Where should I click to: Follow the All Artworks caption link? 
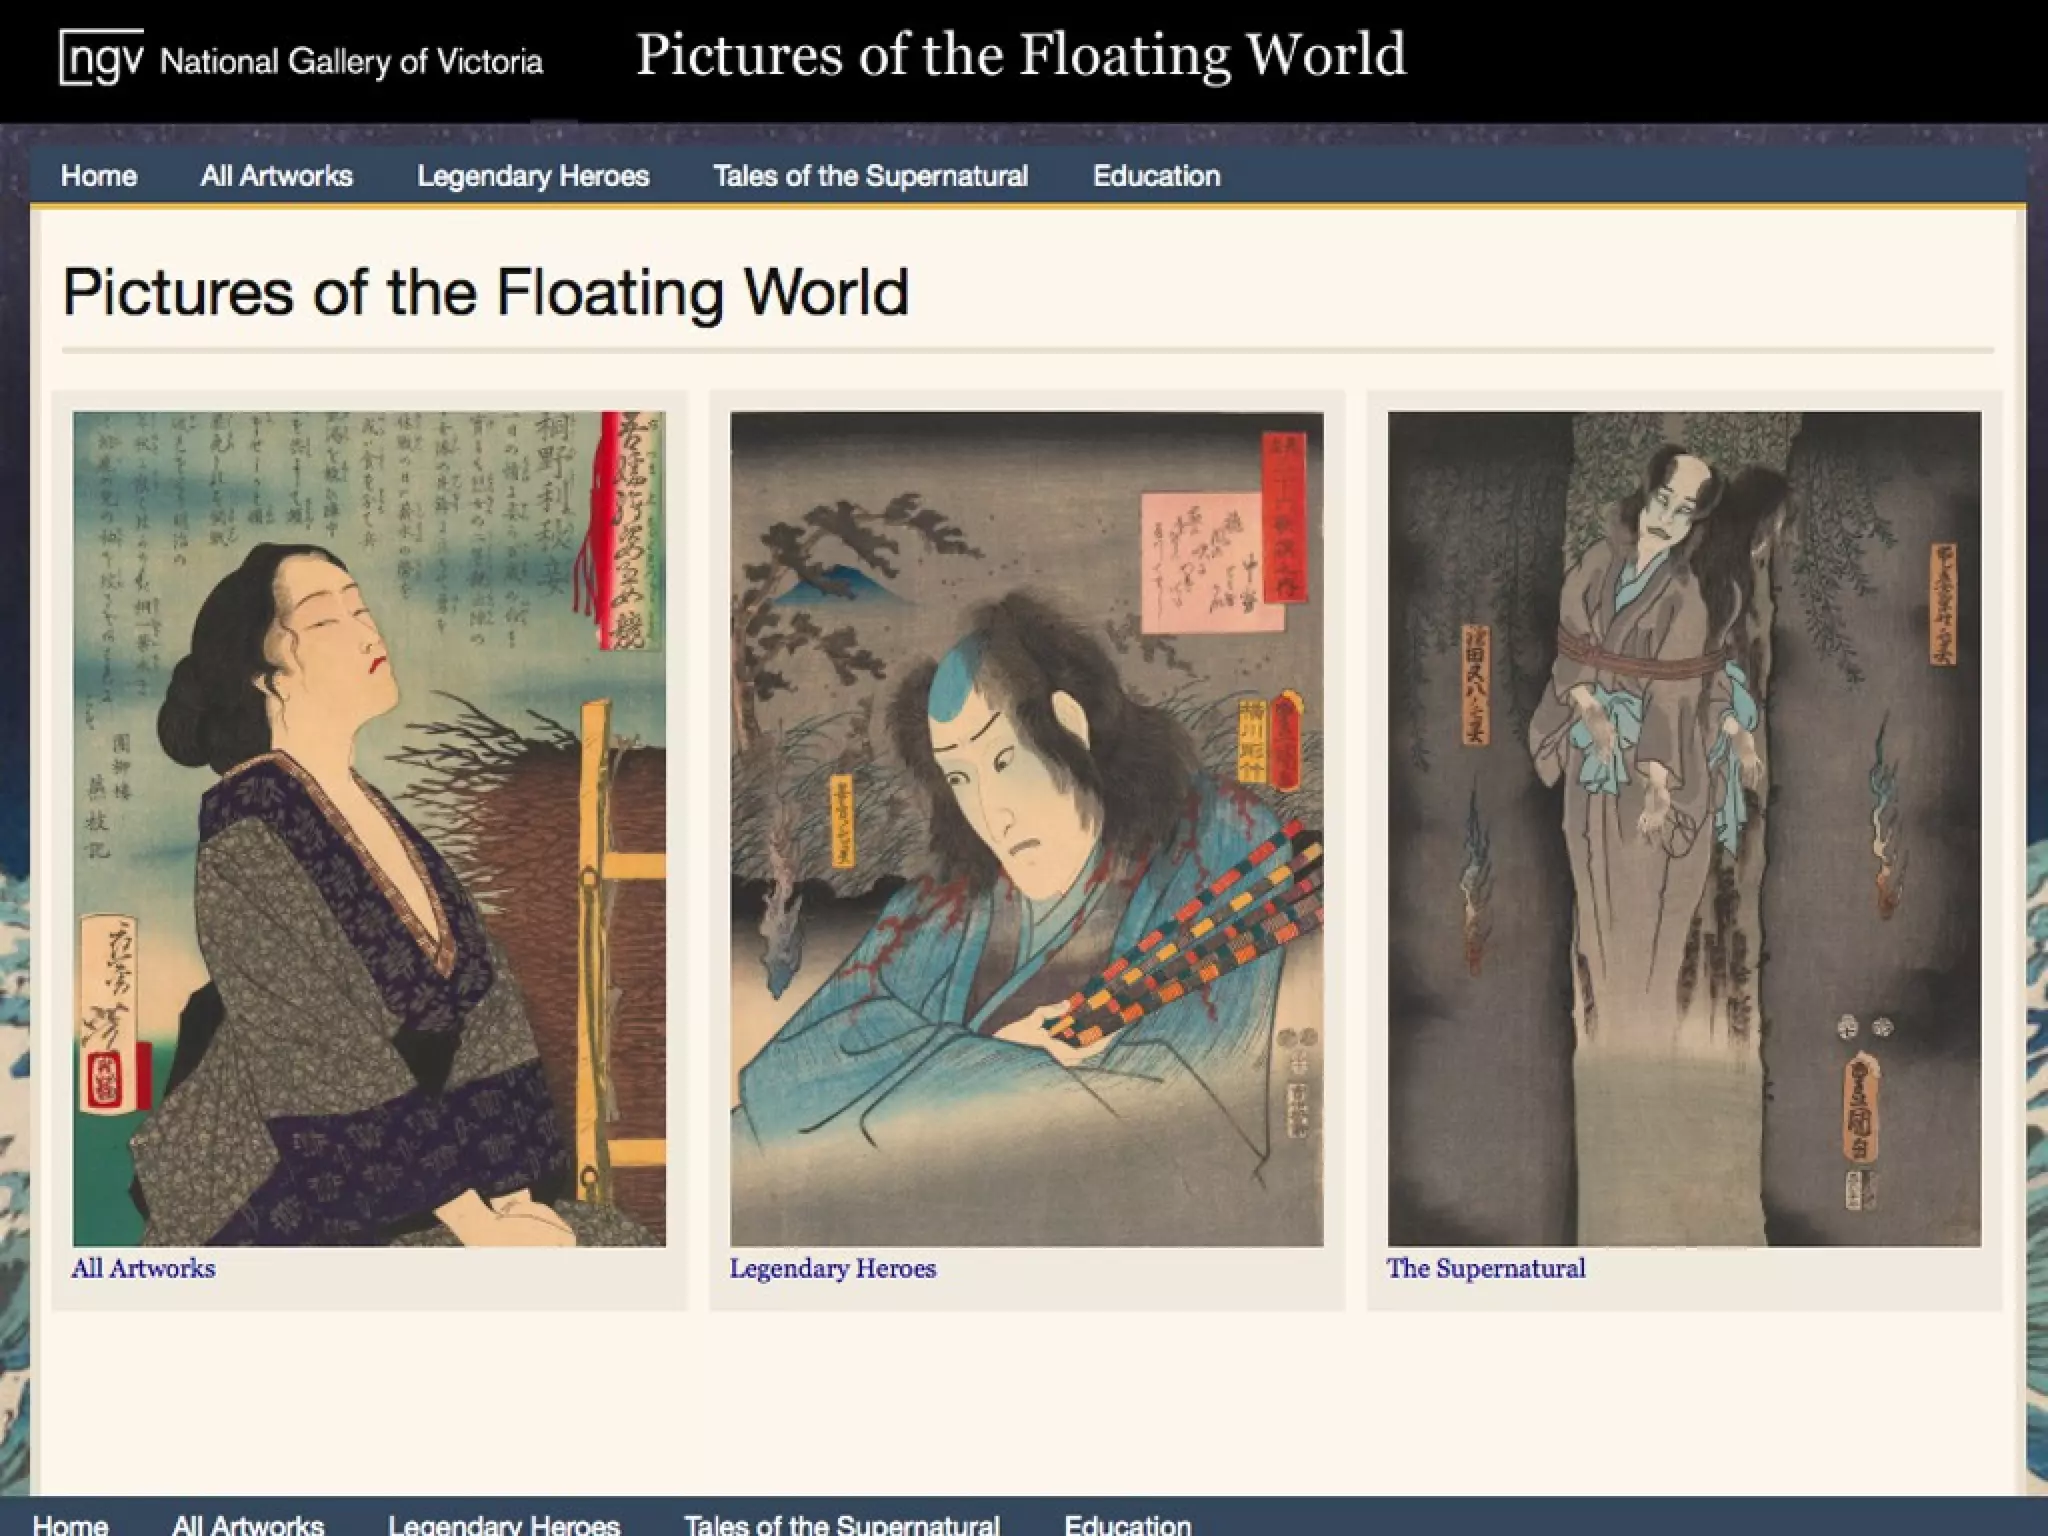(x=143, y=1268)
